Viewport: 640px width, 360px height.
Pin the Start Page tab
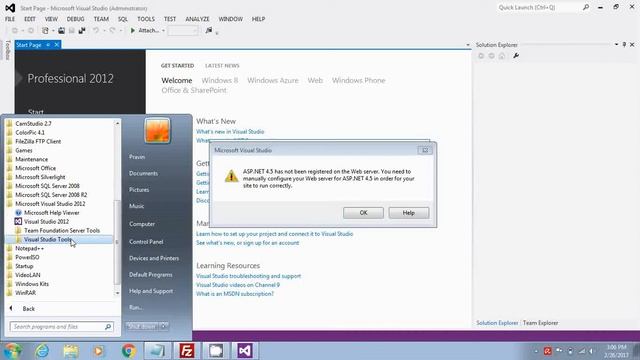[48, 45]
